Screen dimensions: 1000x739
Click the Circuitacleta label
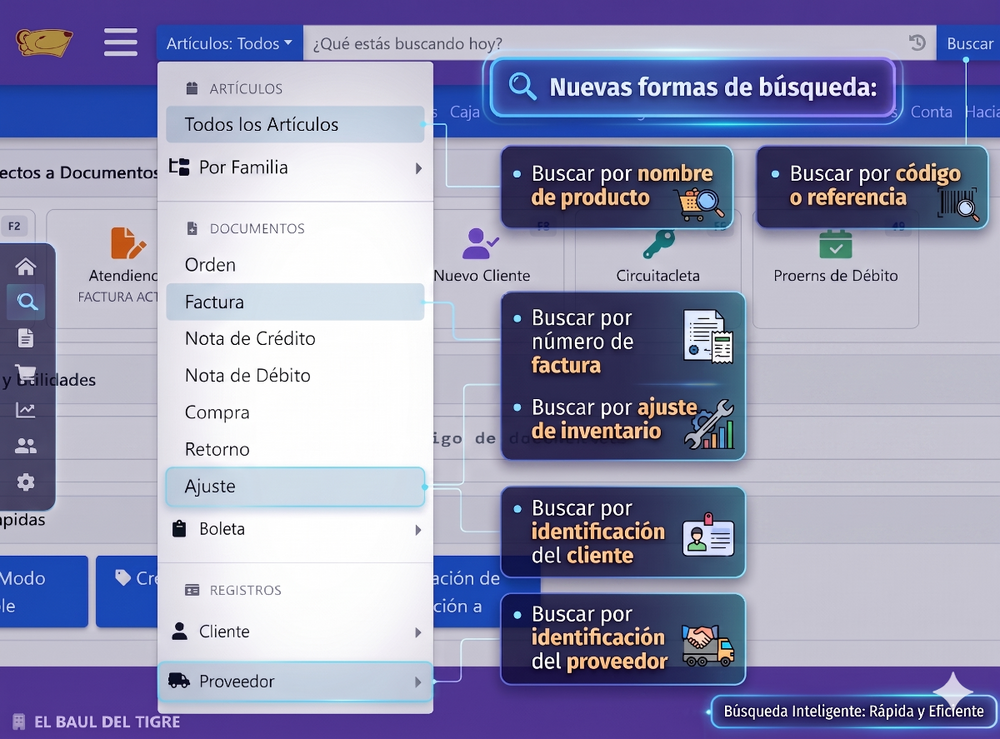658,275
